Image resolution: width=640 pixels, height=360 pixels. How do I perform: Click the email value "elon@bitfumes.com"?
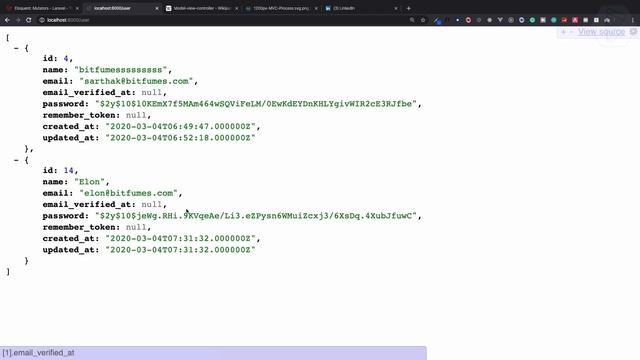click(129, 193)
